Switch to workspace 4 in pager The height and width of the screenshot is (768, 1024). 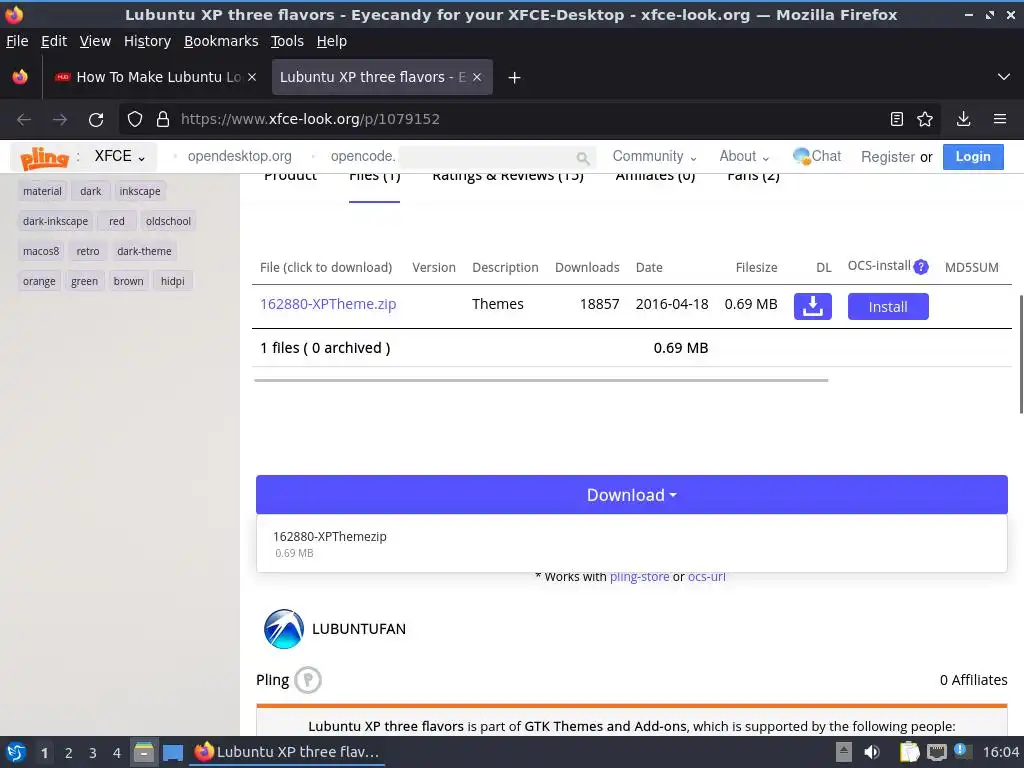(117, 753)
